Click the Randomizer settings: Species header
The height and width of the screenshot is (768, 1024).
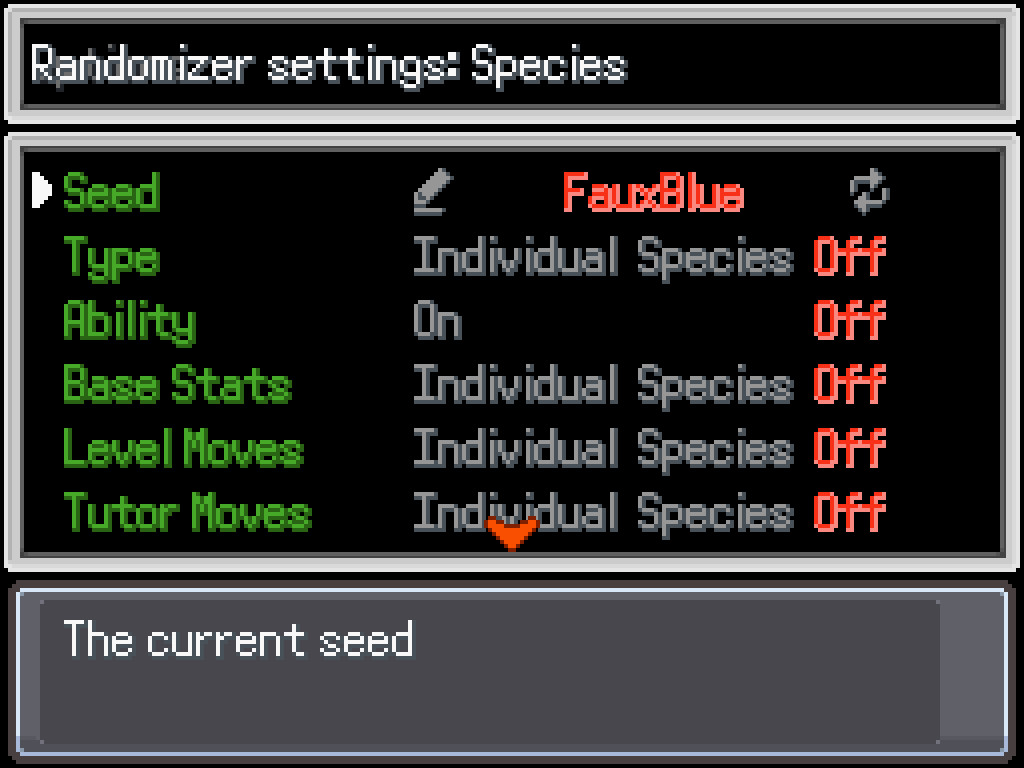click(329, 65)
